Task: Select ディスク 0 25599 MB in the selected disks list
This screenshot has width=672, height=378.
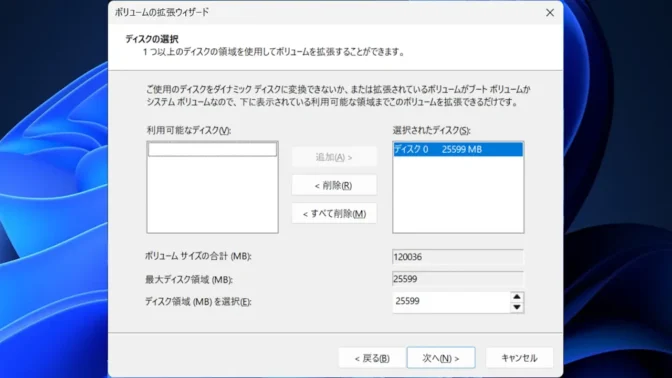Action: click(458, 149)
